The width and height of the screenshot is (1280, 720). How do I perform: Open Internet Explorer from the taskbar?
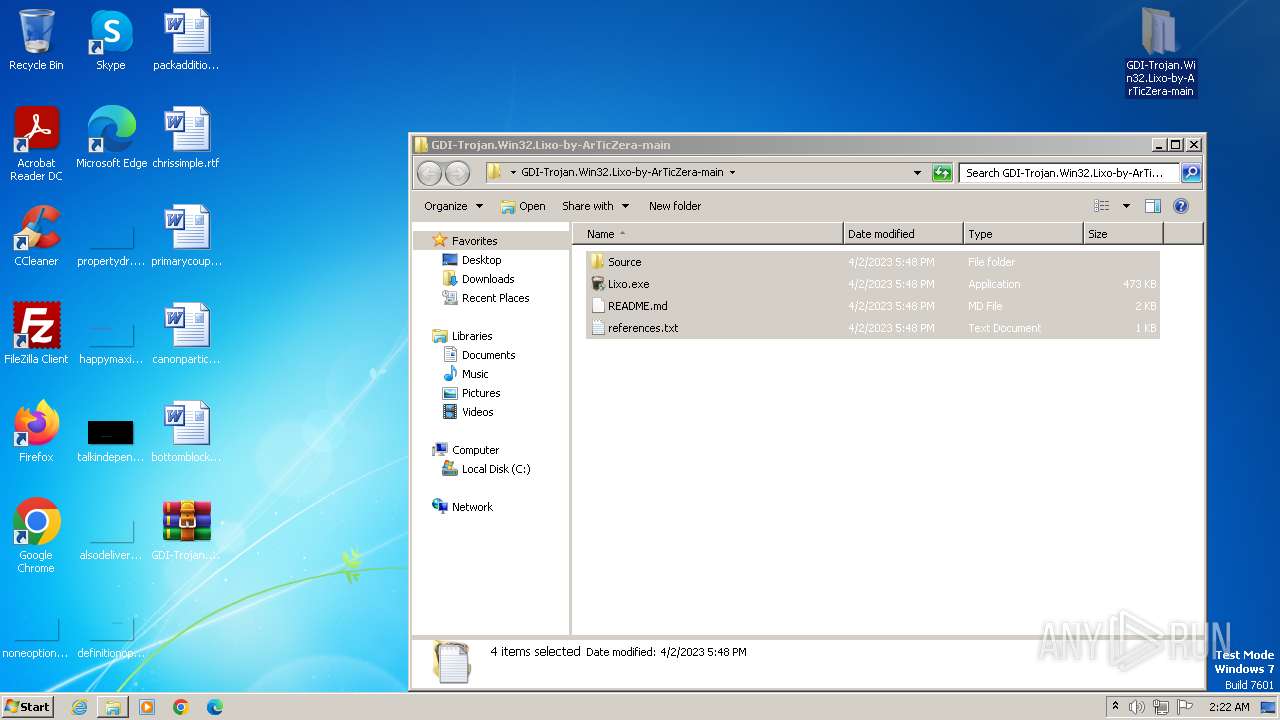(x=79, y=707)
